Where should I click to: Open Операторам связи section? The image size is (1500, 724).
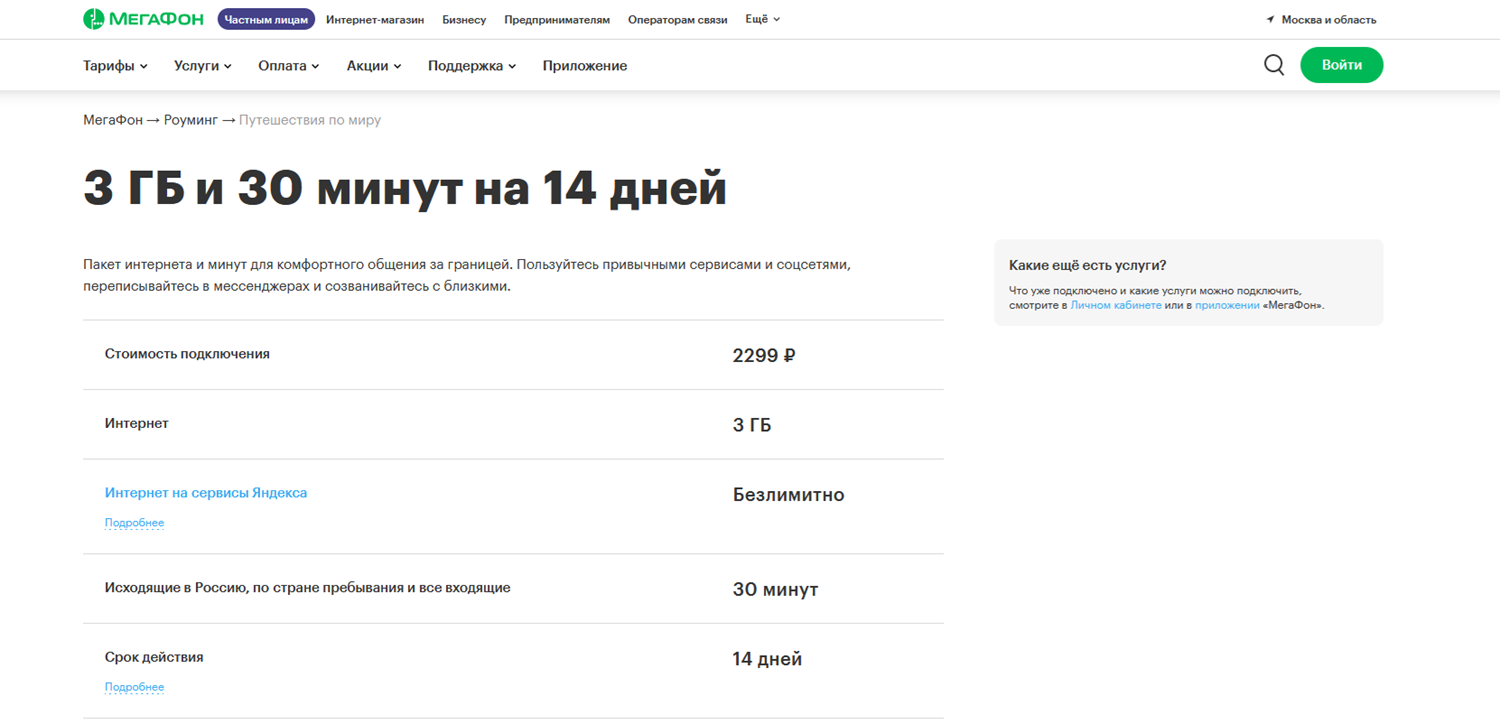[678, 20]
